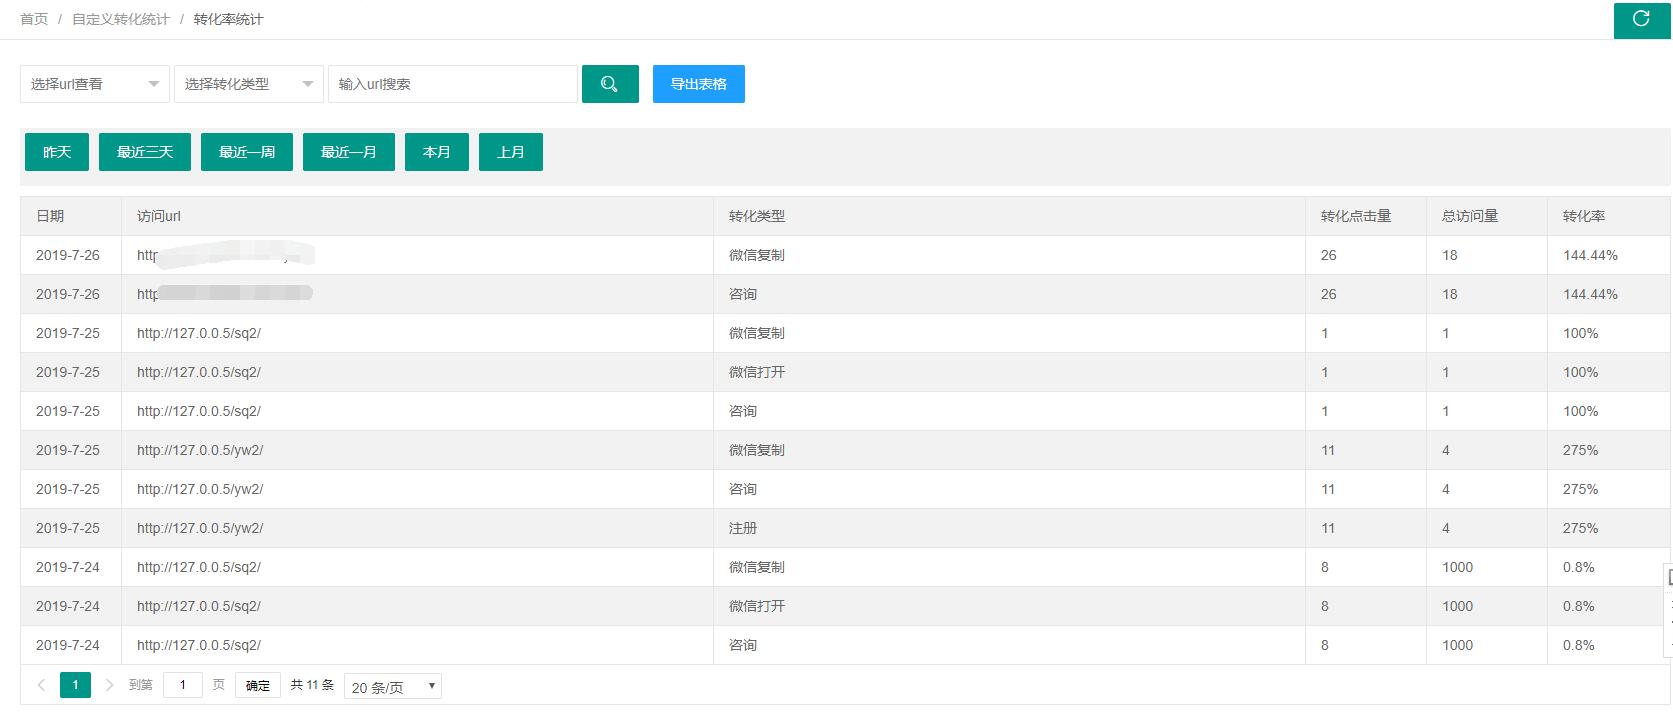Click the page number jump input

click(x=183, y=685)
